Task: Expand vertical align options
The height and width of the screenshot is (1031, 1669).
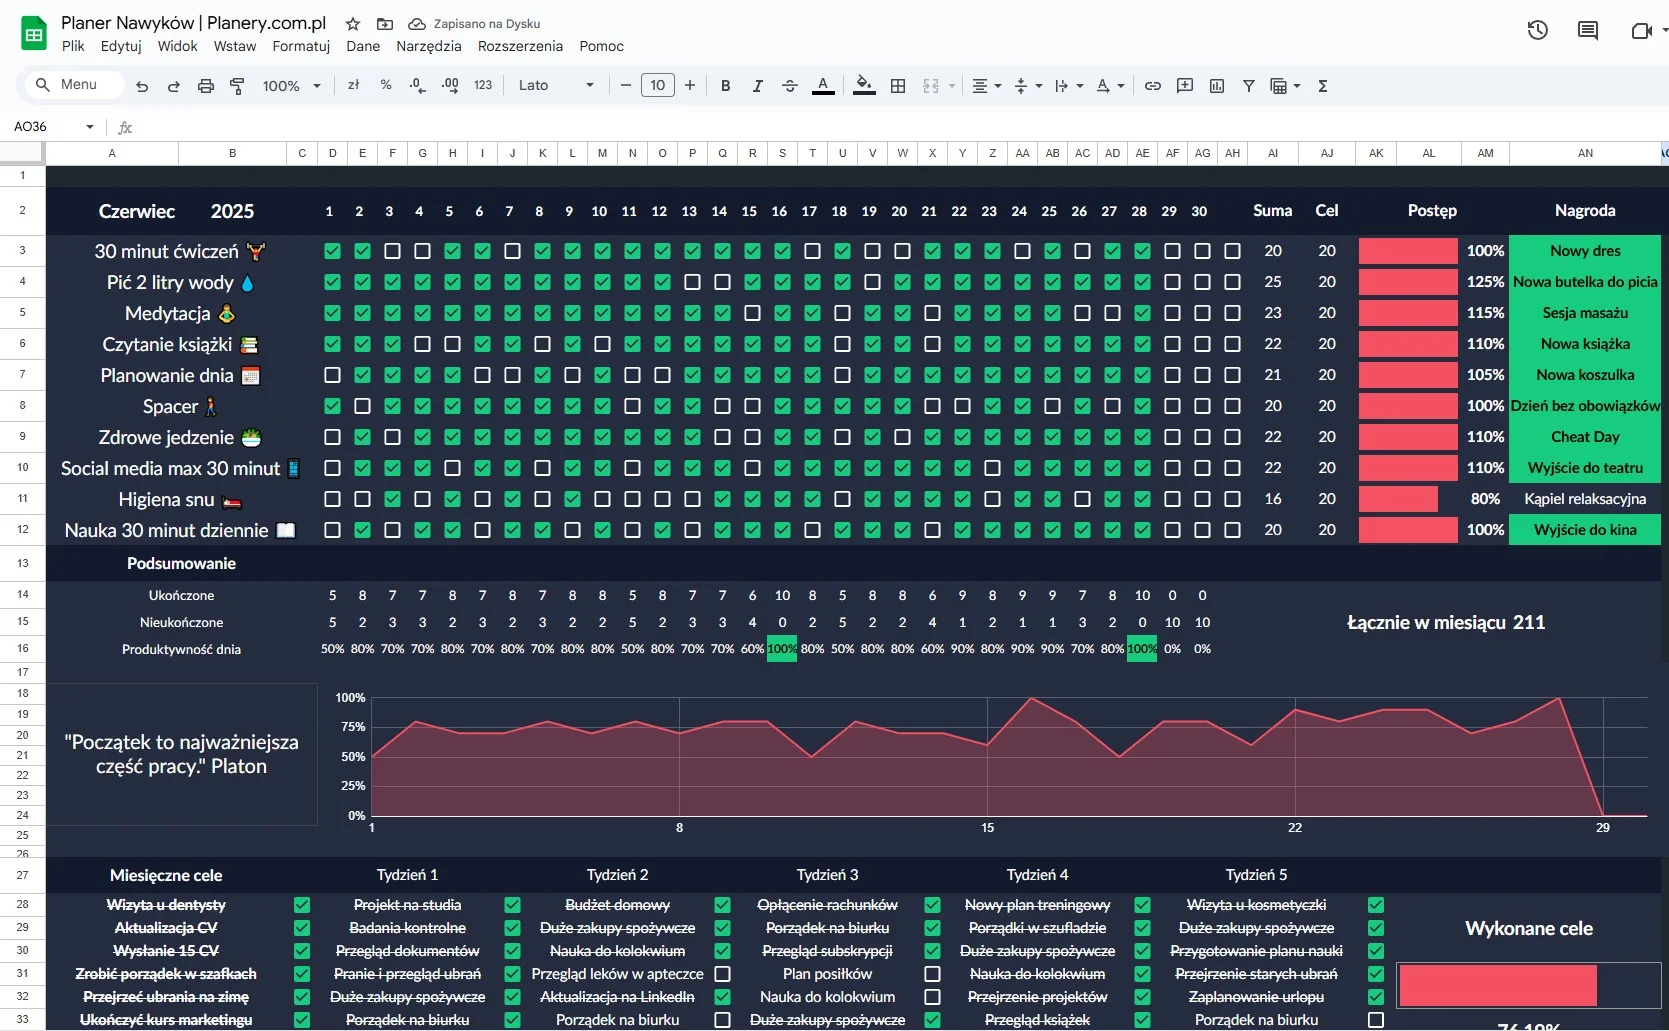Action: coord(1028,86)
